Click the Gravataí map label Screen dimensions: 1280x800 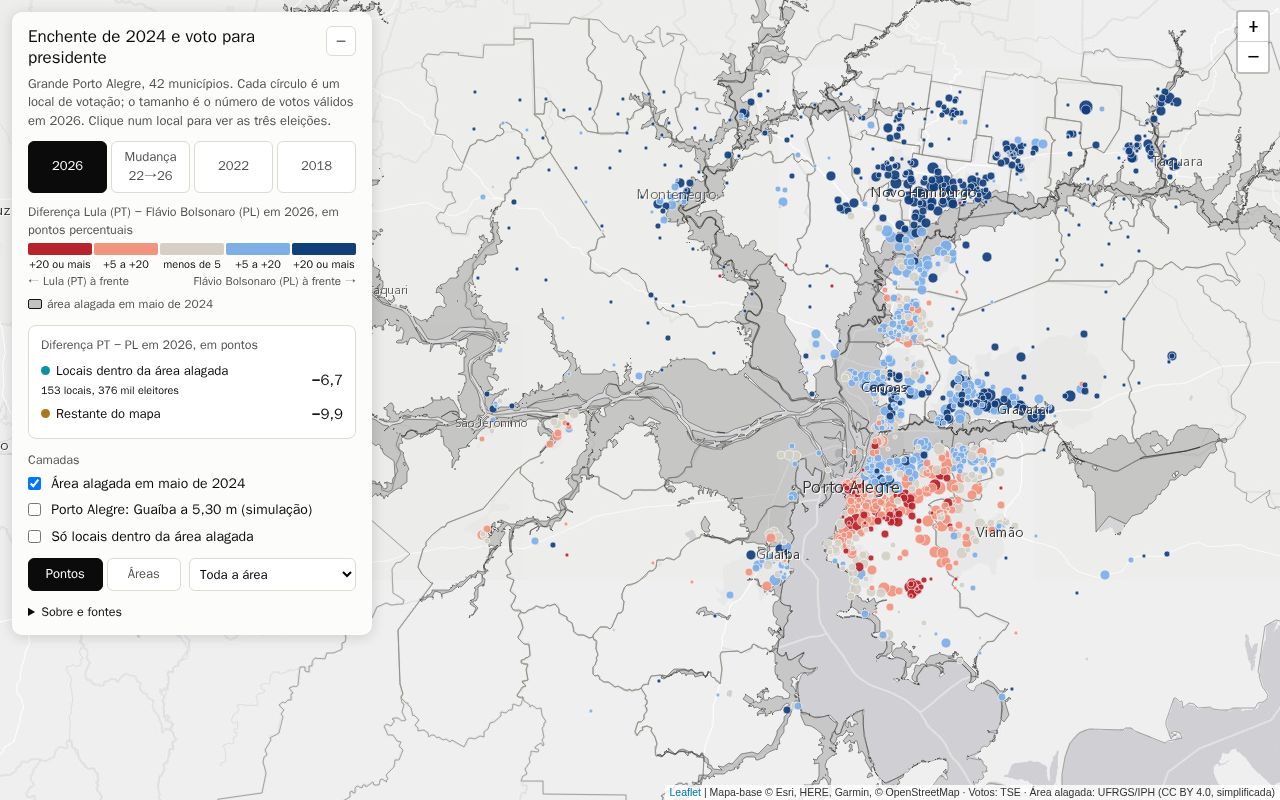[x=1025, y=410]
